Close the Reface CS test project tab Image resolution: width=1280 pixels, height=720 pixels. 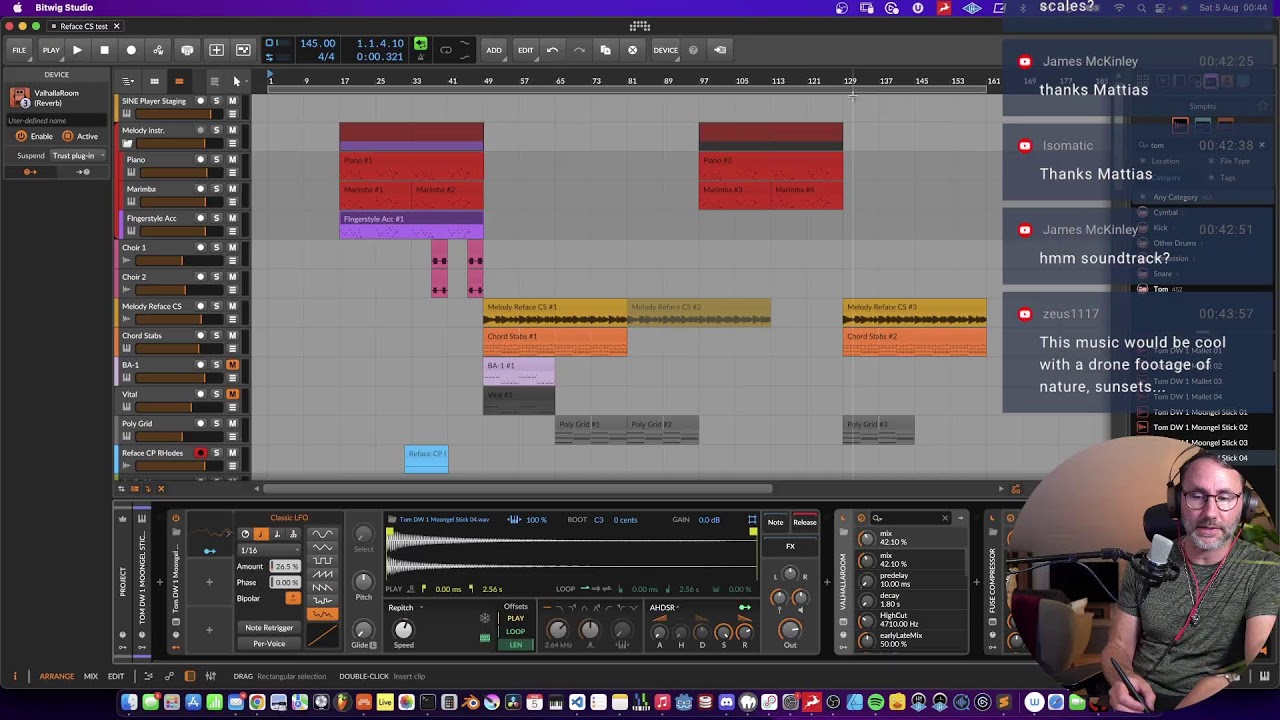point(116,26)
